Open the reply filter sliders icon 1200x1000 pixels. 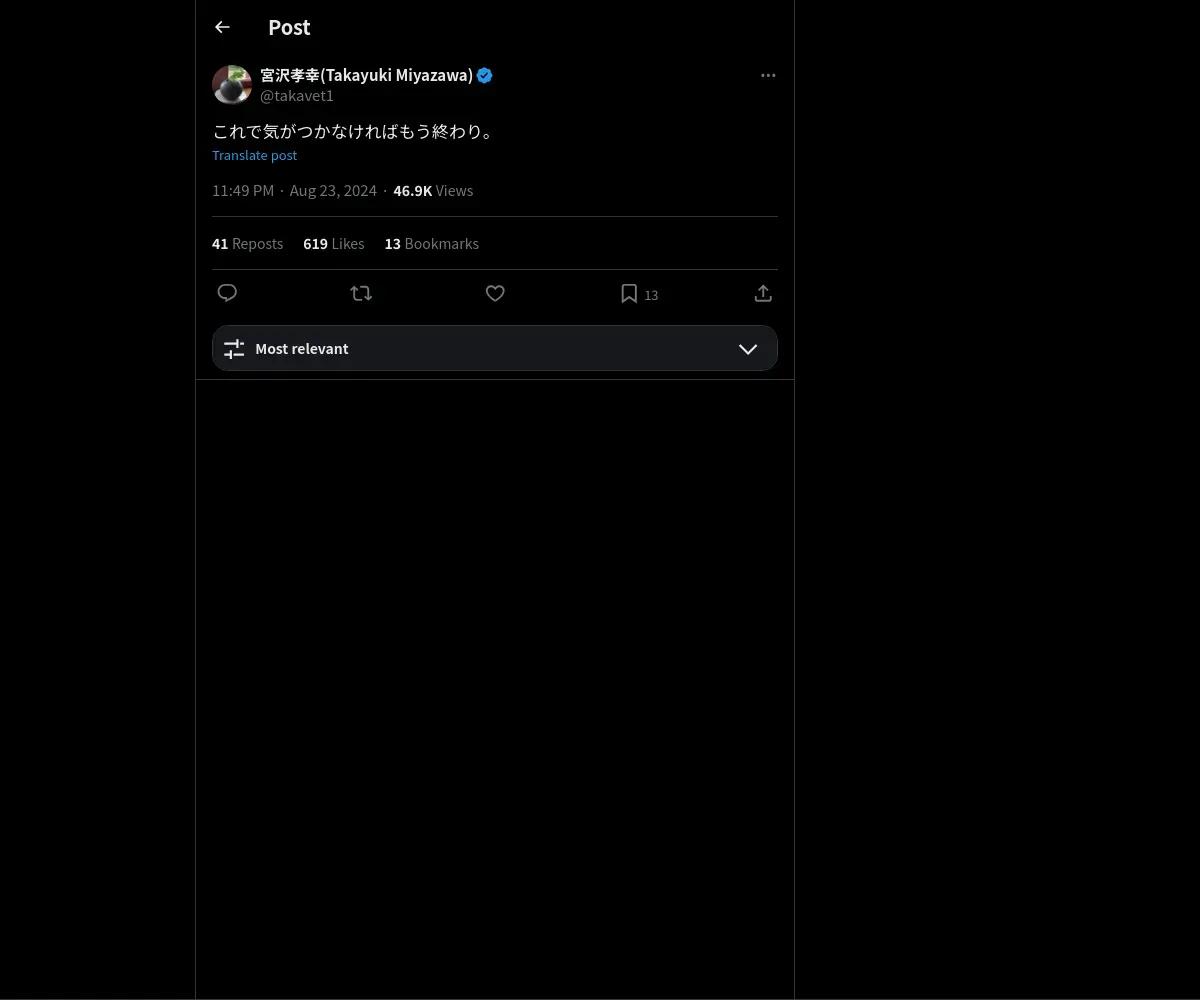tap(234, 348)
